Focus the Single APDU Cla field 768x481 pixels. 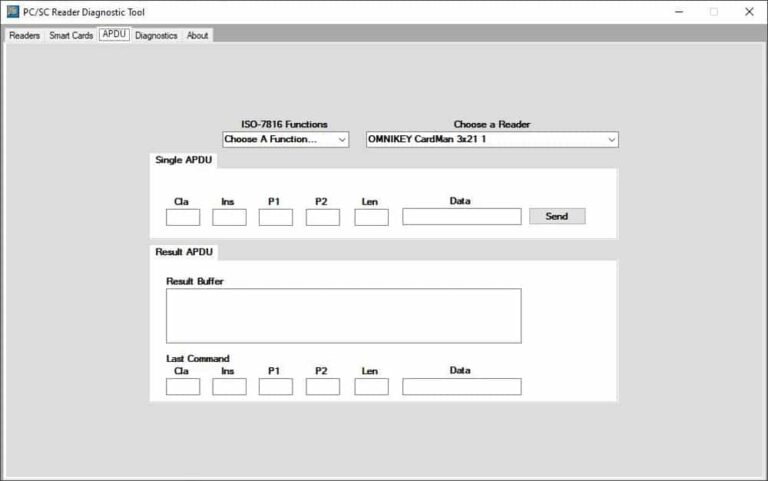[183, 217]
